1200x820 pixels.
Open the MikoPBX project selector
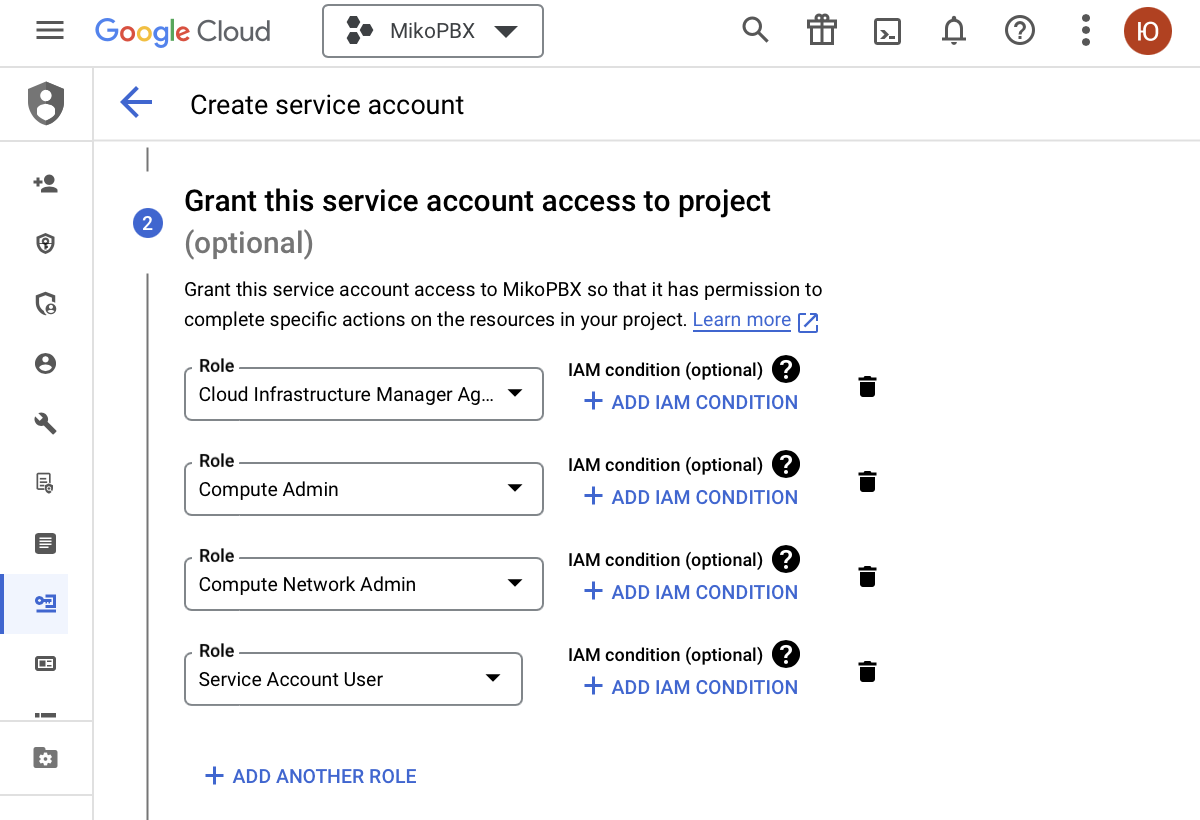click(432, 31)
